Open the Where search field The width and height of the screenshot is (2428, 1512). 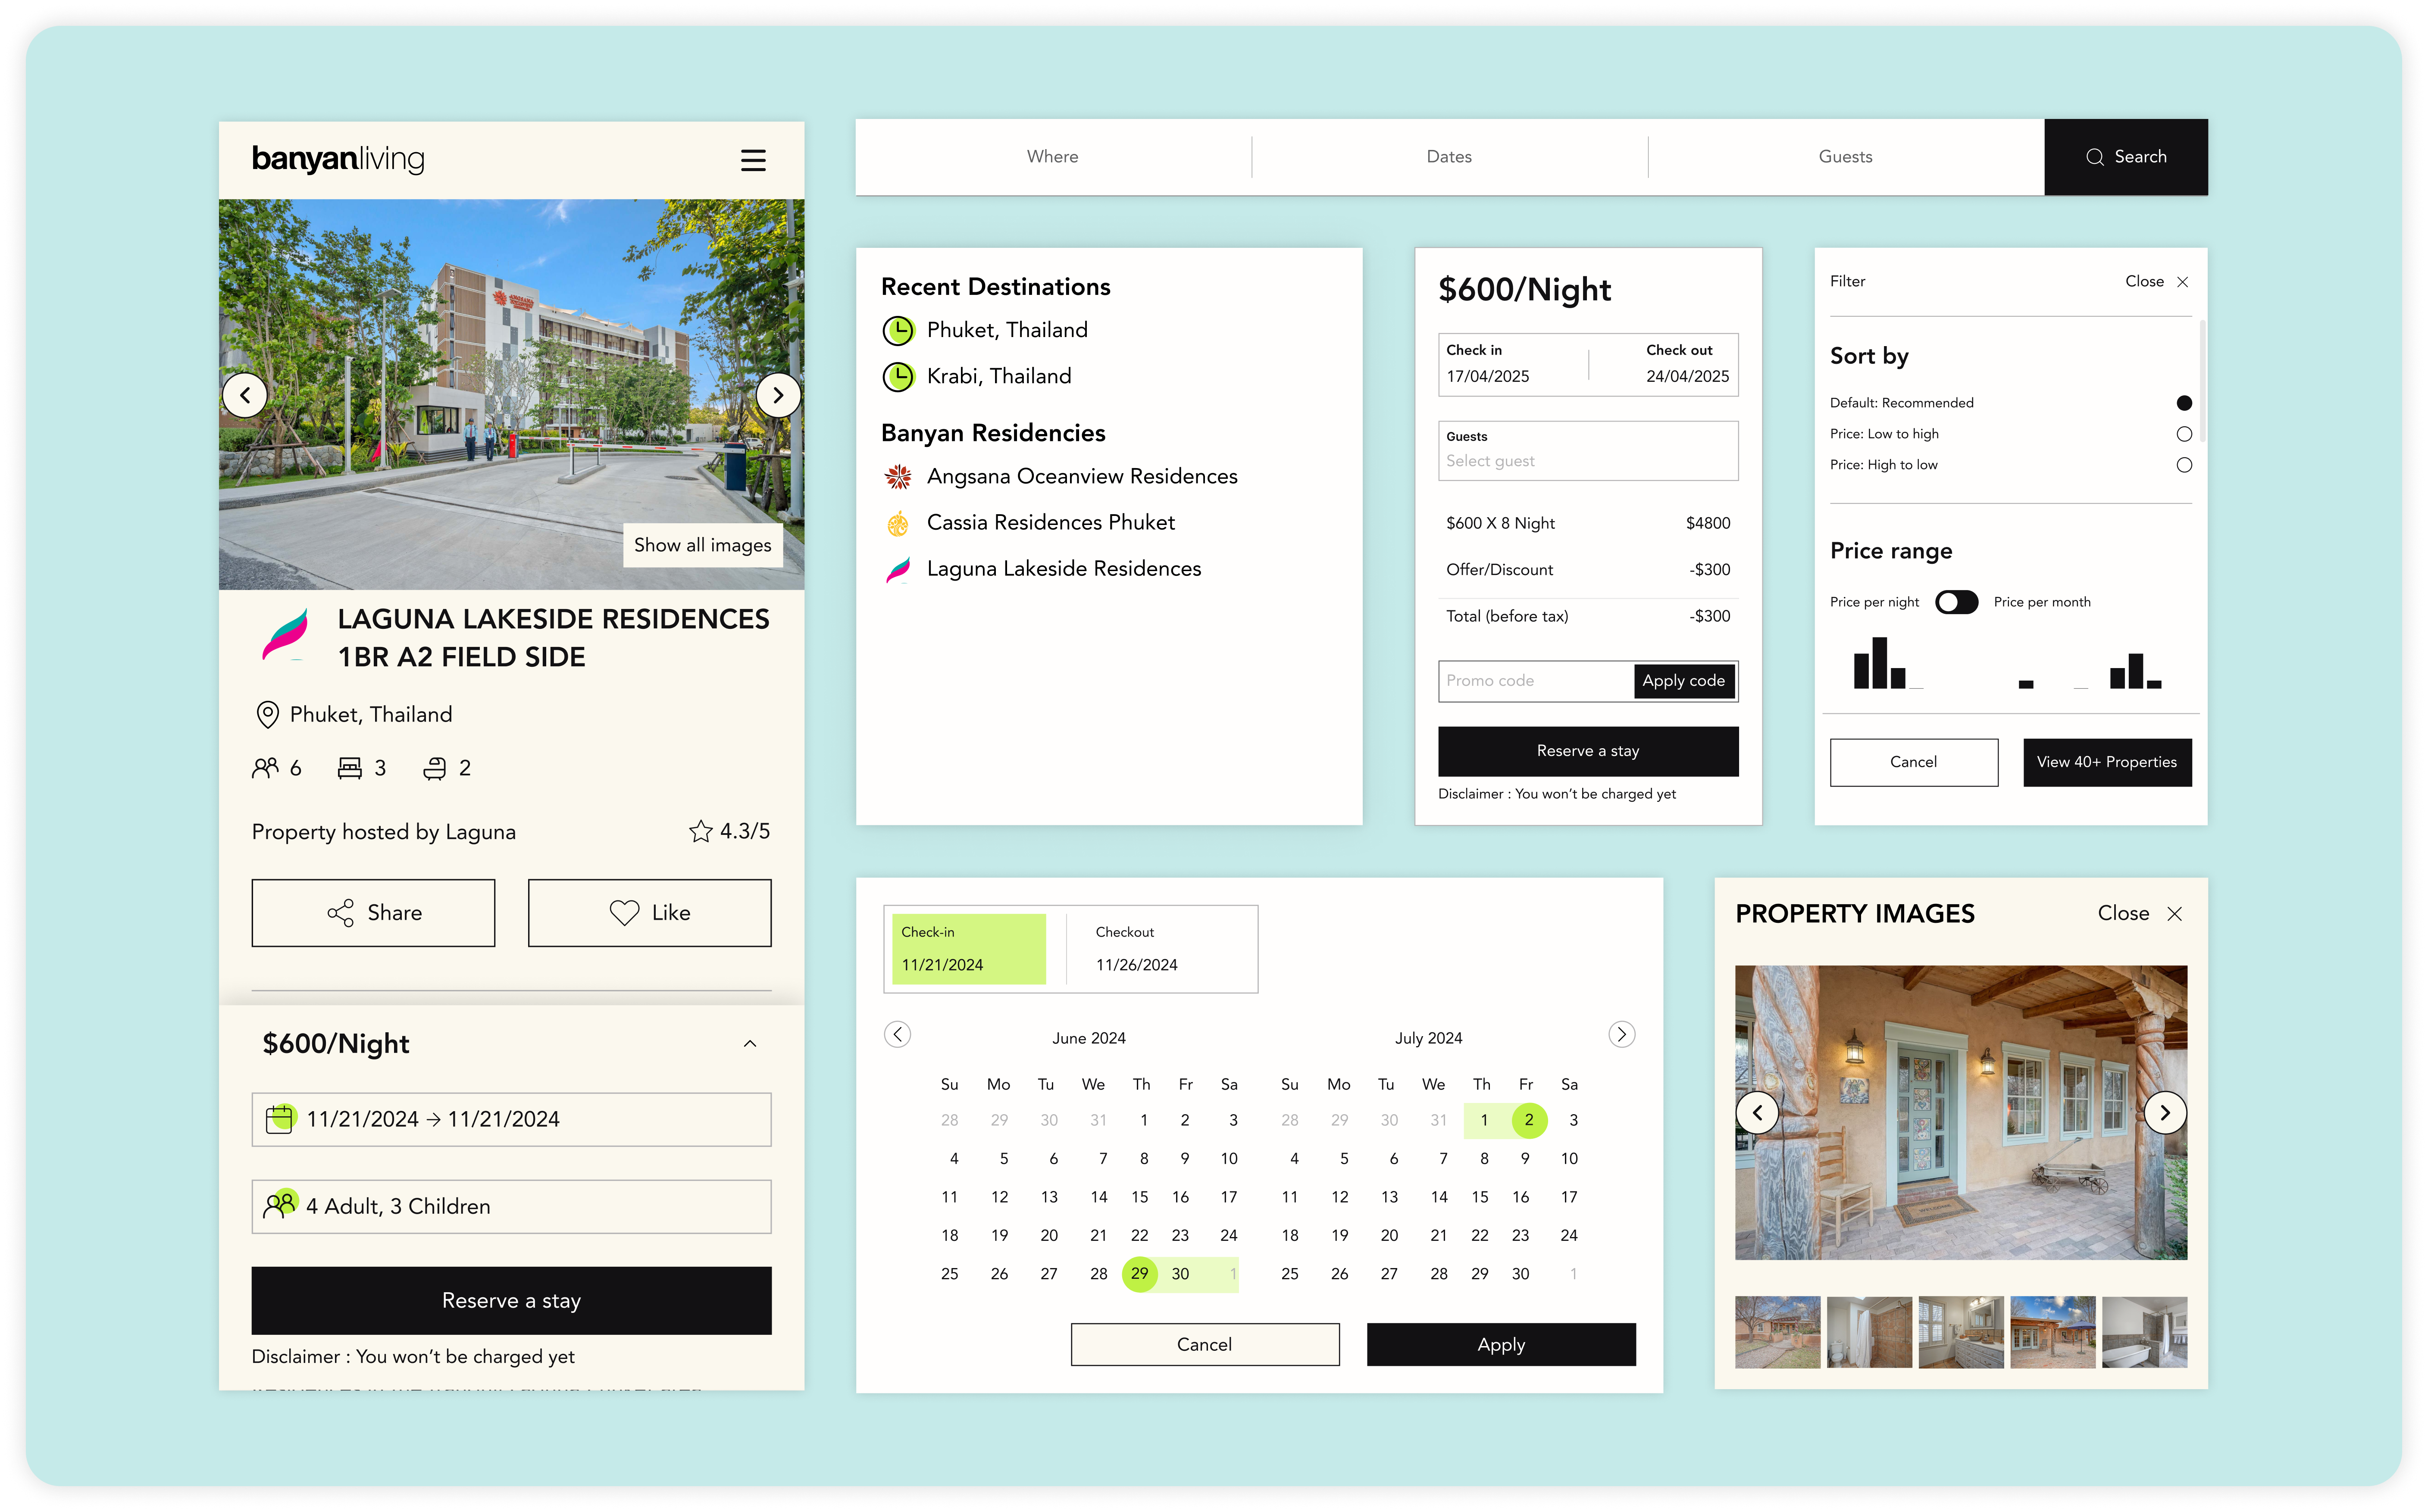[x=1053, y=157]
